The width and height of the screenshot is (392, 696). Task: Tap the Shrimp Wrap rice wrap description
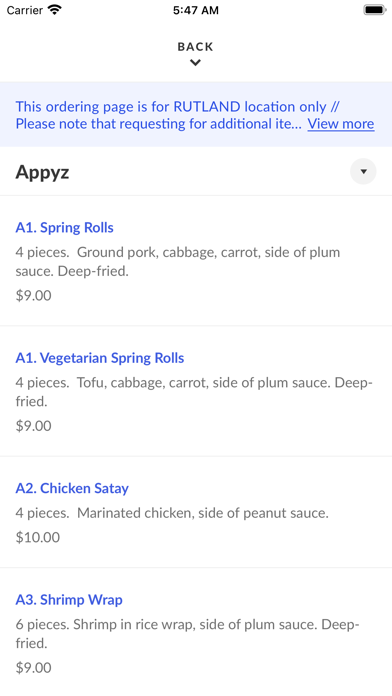point(187,634)
